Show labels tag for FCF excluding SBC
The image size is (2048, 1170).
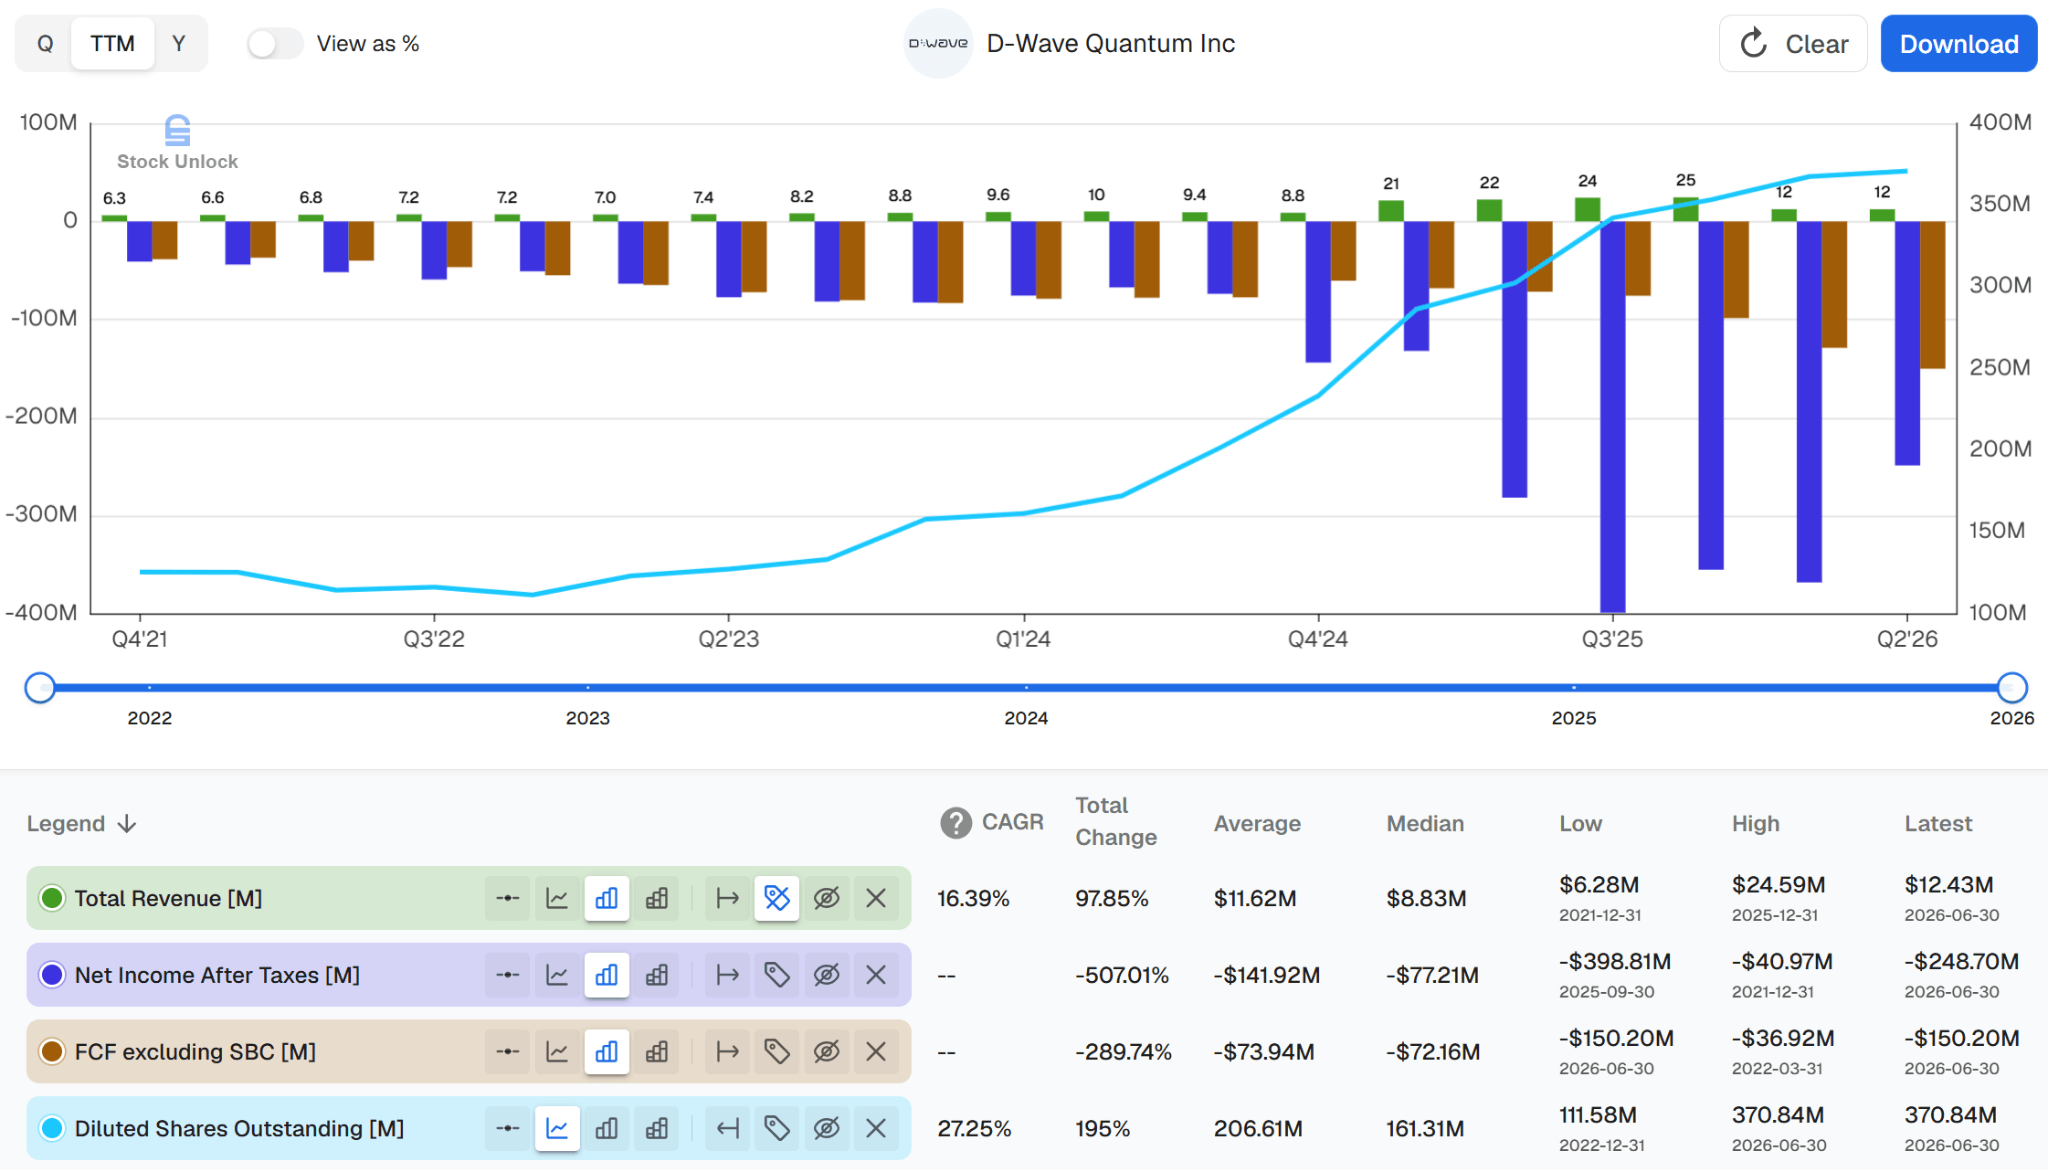pyautogui.click(x=777, y=1052)
